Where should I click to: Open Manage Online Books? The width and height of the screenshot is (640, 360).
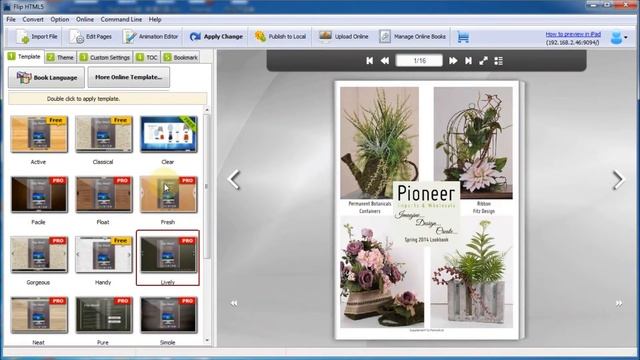tap(412, 37)
